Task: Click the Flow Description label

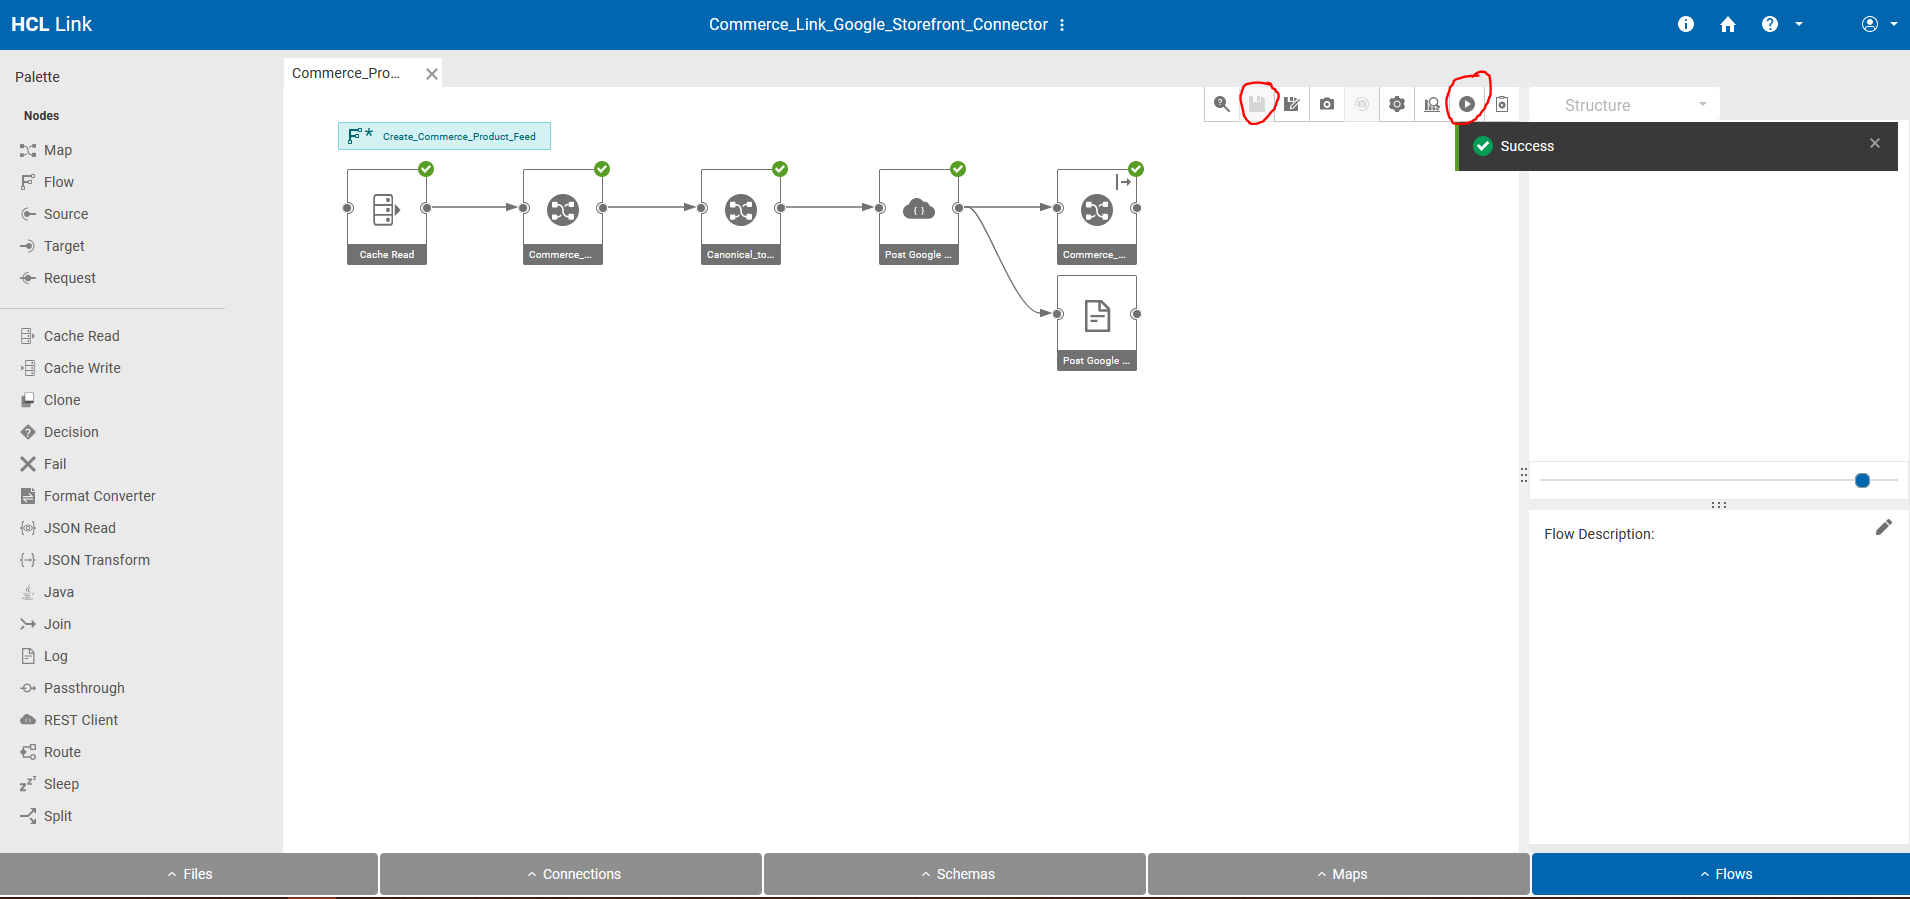Action: 1599,534
